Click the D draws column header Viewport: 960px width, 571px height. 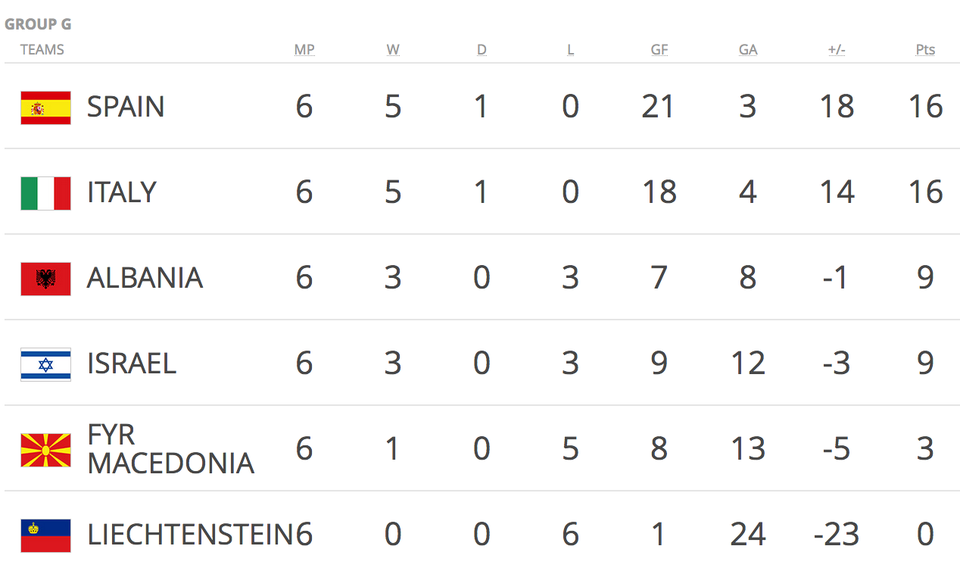481,50
